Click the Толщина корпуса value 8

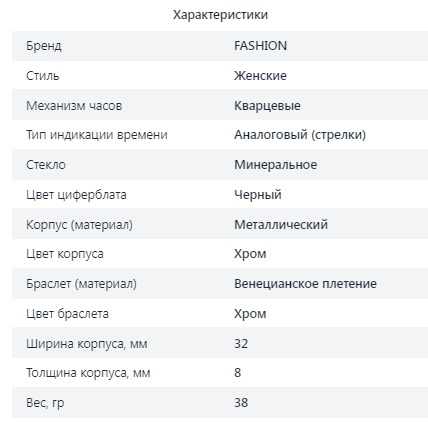coord(237,373)
